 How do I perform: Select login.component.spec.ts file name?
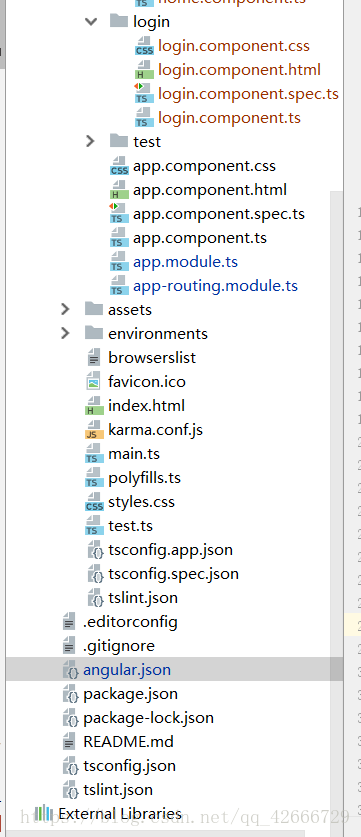pyautogui.click(x=248, y=93)
